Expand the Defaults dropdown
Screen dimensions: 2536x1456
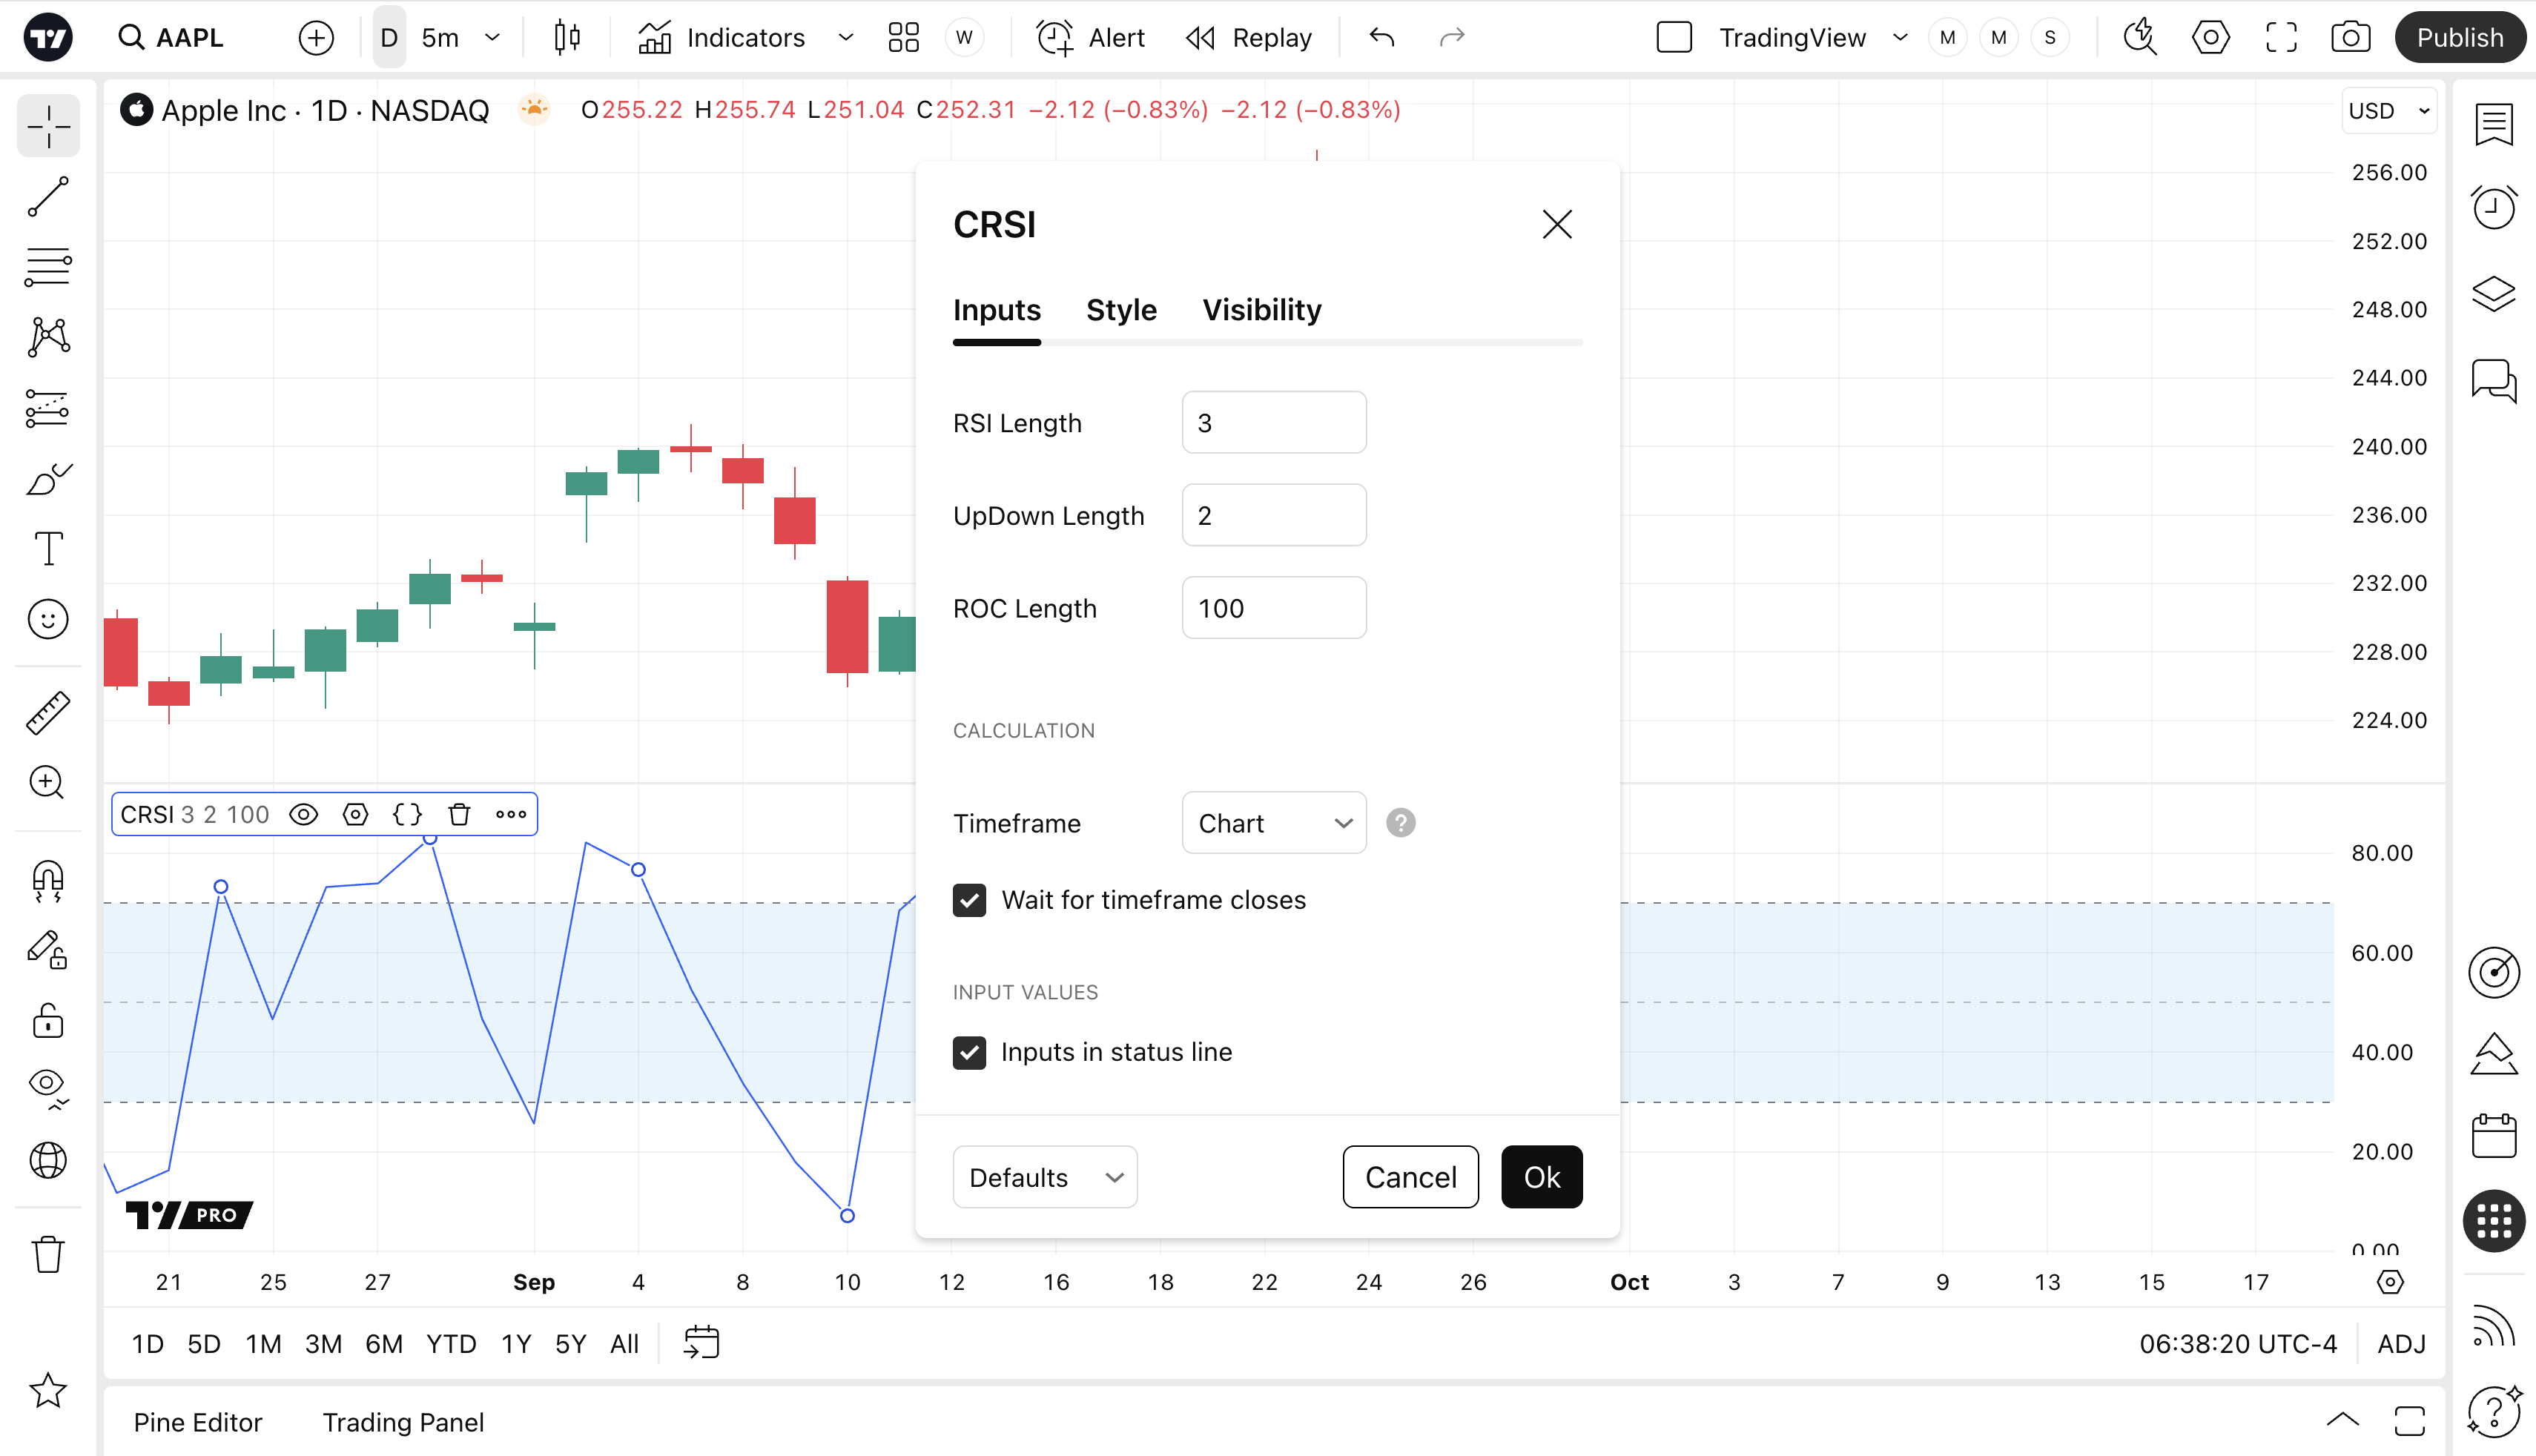(x=1044, y=1177)
